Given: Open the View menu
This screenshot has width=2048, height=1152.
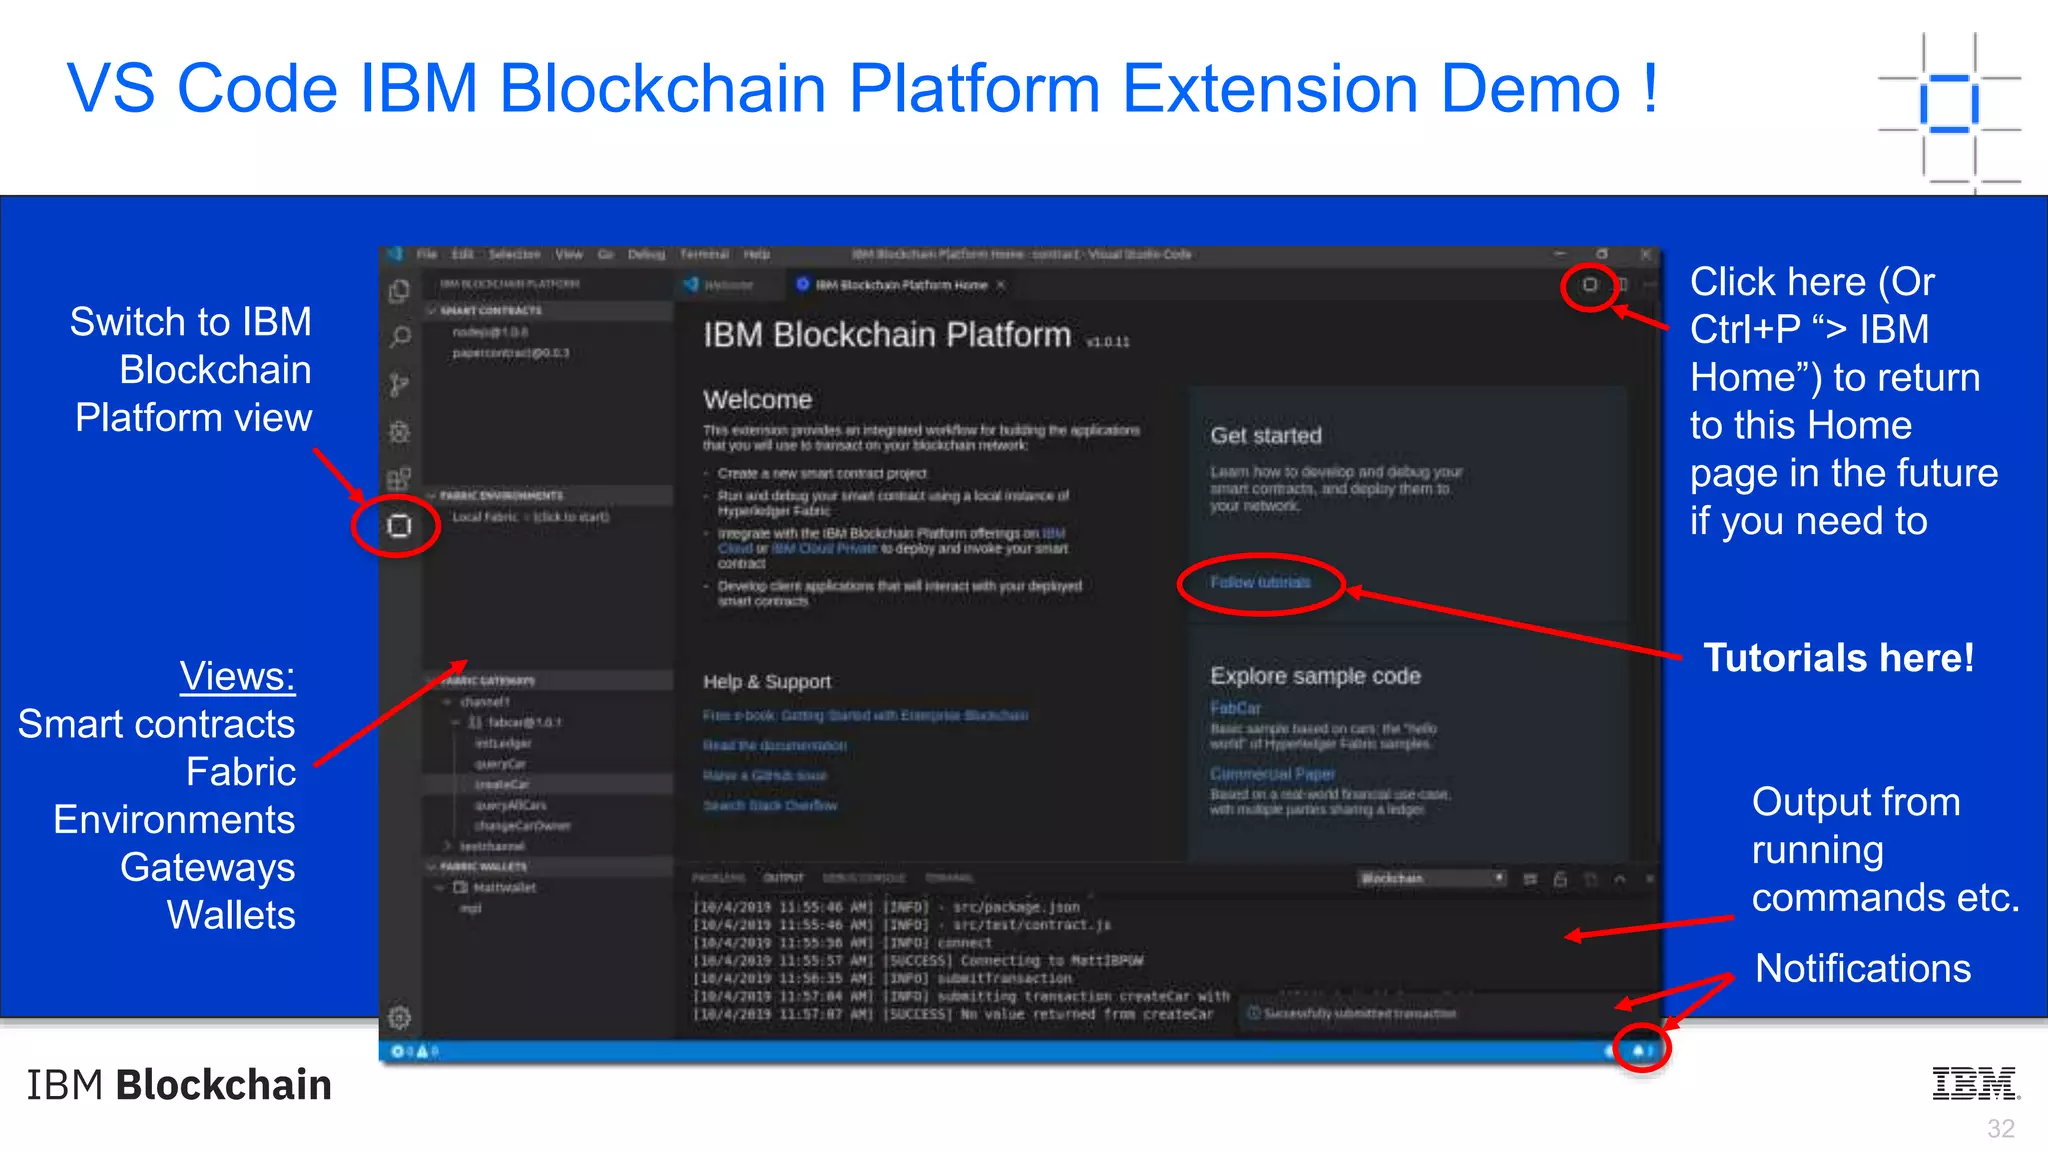Looking at the screenshot, I should point(569,254).
